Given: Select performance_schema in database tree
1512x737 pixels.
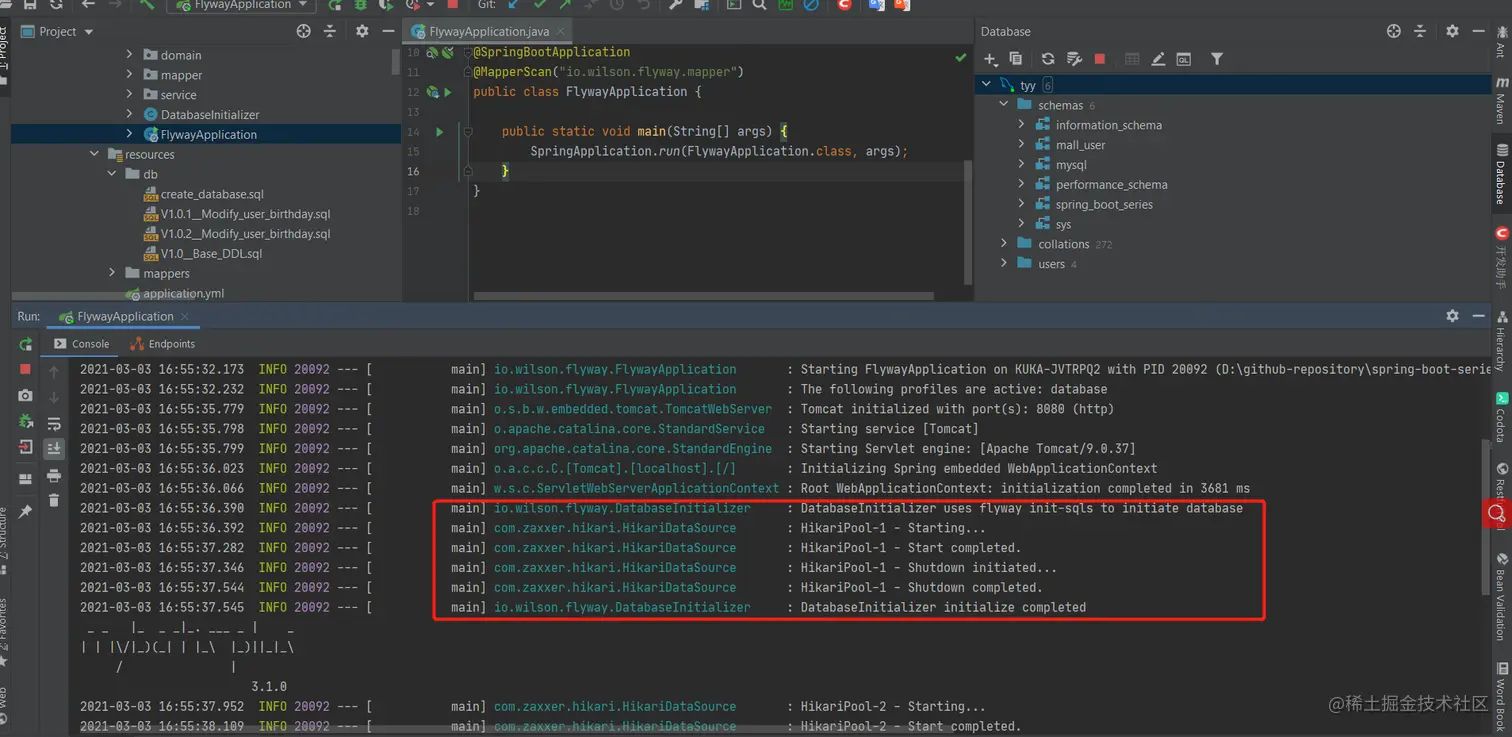Looking at the screenshot, I should [x=1111, y=185].
